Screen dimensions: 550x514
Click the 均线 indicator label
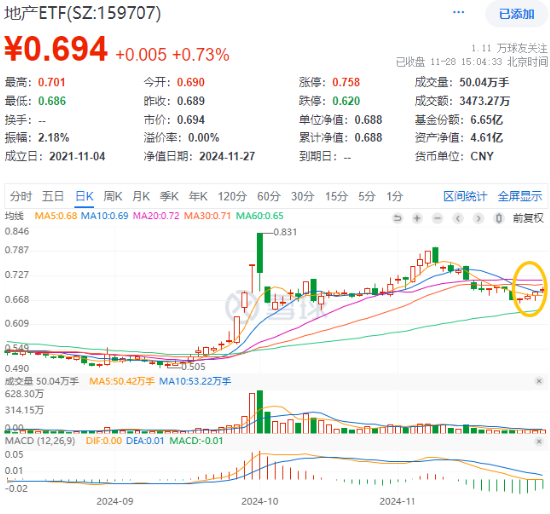[x=14, y=216]
